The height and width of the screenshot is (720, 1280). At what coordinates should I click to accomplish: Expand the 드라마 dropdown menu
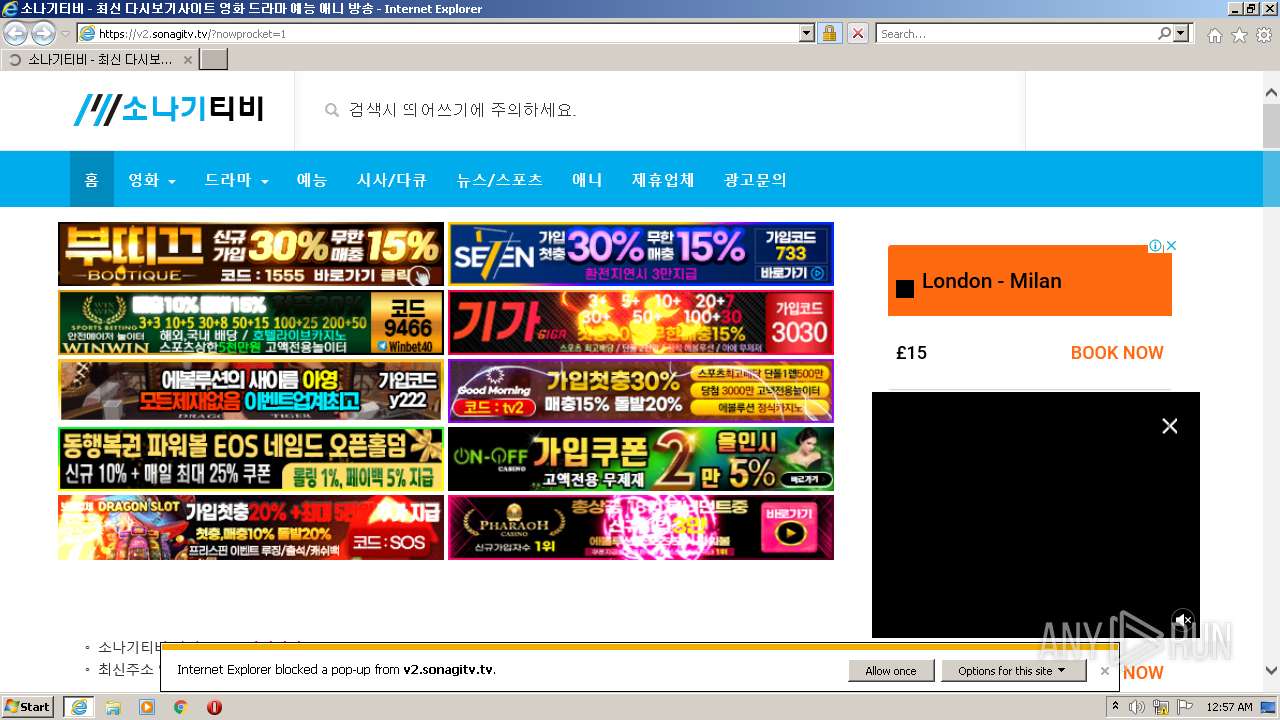tap(236, 180)
